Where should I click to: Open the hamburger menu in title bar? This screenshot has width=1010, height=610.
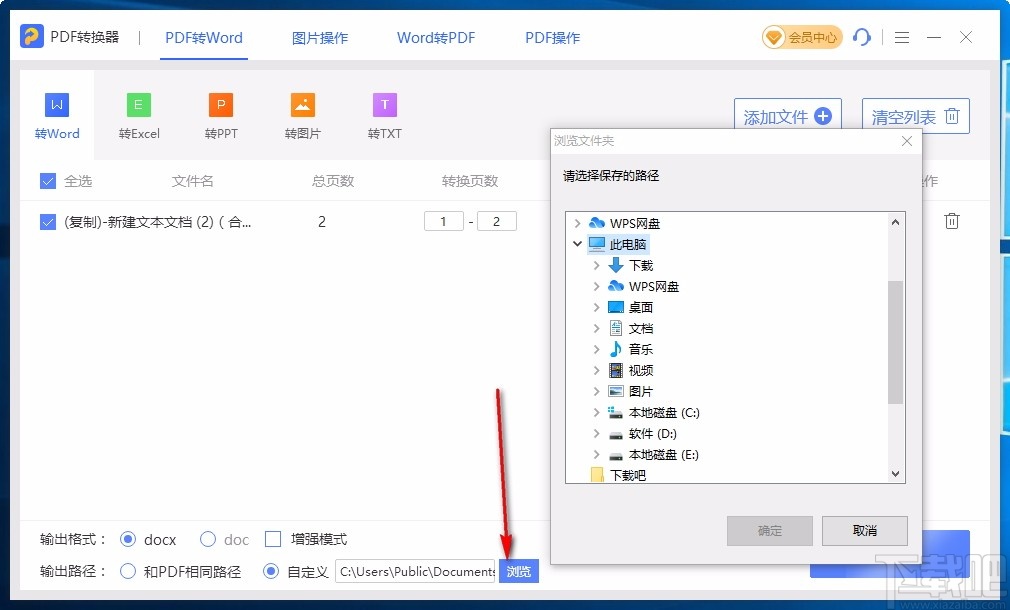[x=901, y=37]
